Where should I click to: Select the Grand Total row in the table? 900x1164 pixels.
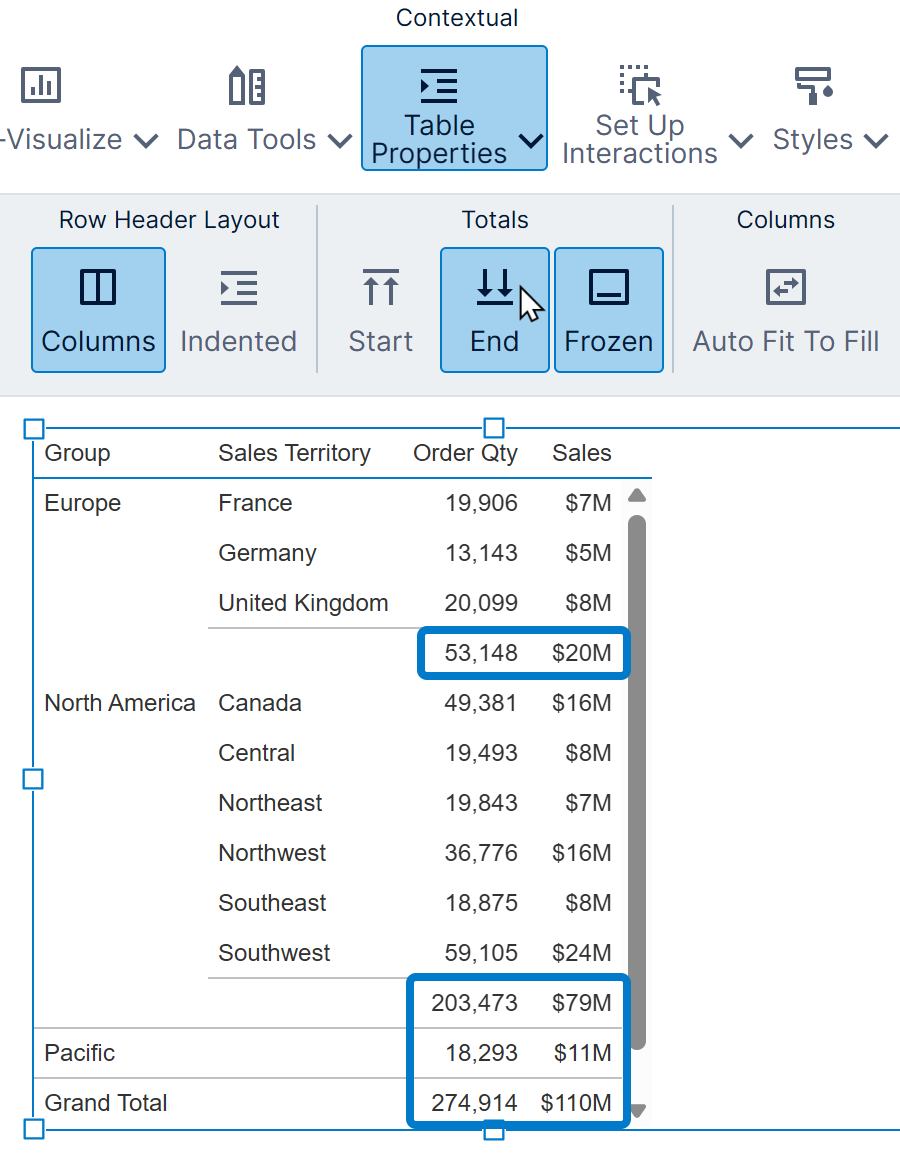[106, 1102]
